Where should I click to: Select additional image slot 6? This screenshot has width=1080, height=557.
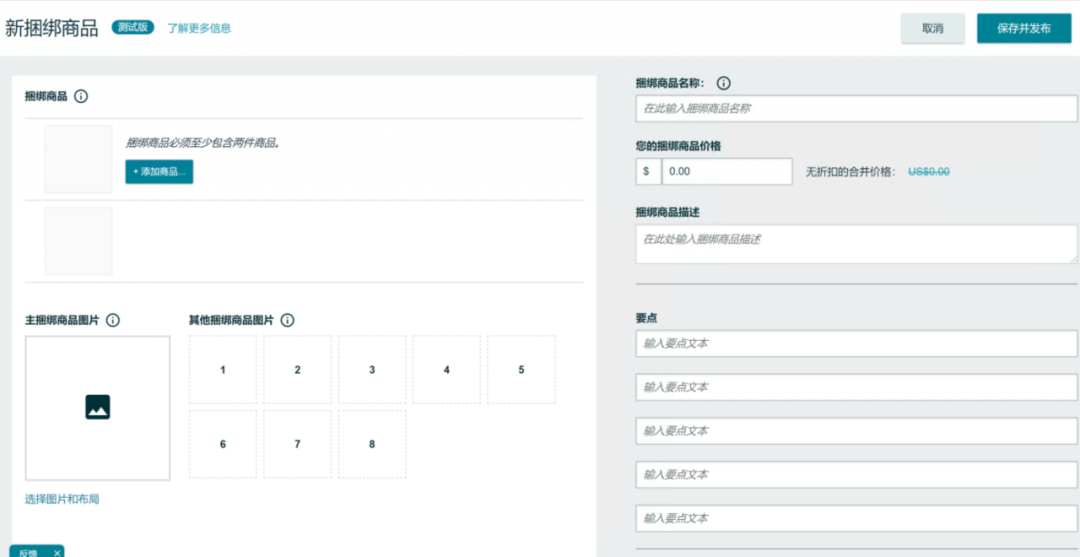(222, 444)
